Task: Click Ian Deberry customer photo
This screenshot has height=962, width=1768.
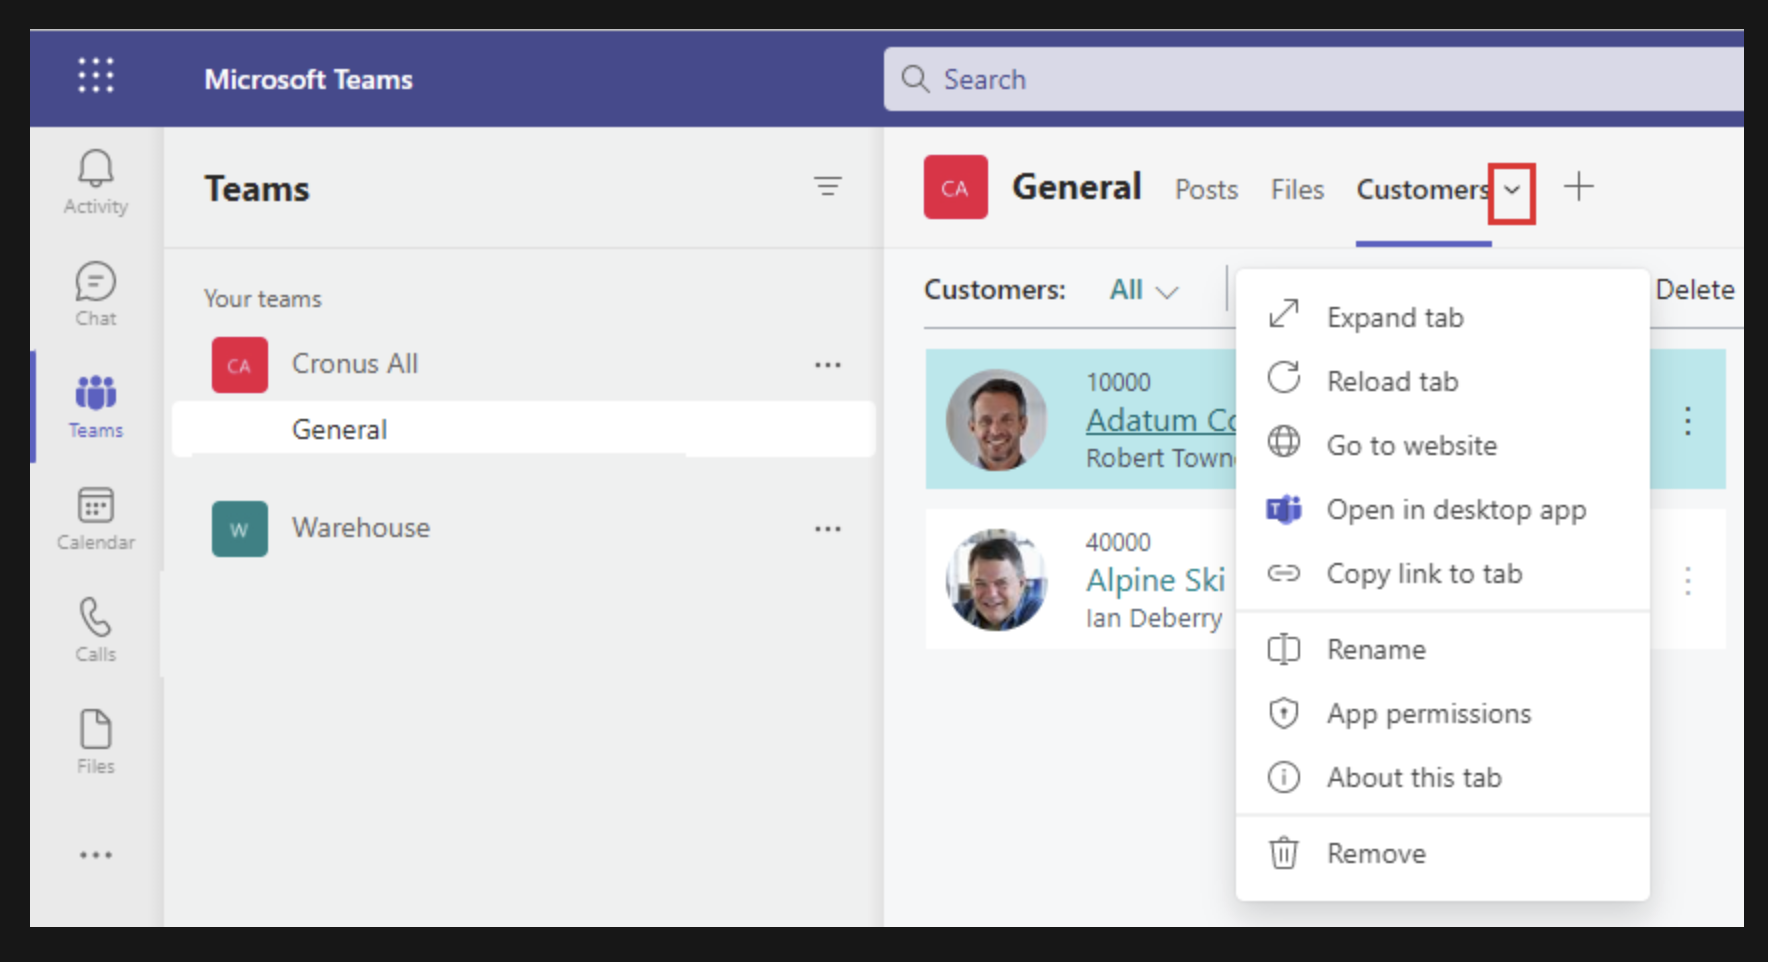Action: coord(997,580)
